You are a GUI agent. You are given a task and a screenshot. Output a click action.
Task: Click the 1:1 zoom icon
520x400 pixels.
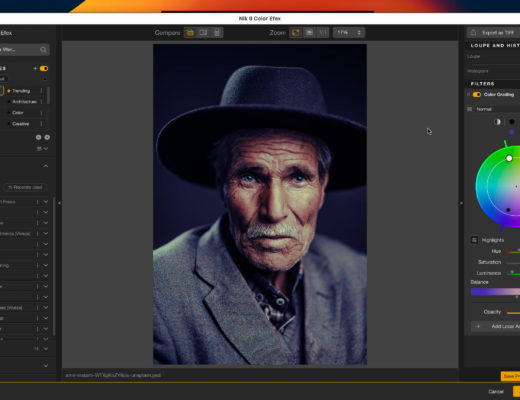click(323, 33)
